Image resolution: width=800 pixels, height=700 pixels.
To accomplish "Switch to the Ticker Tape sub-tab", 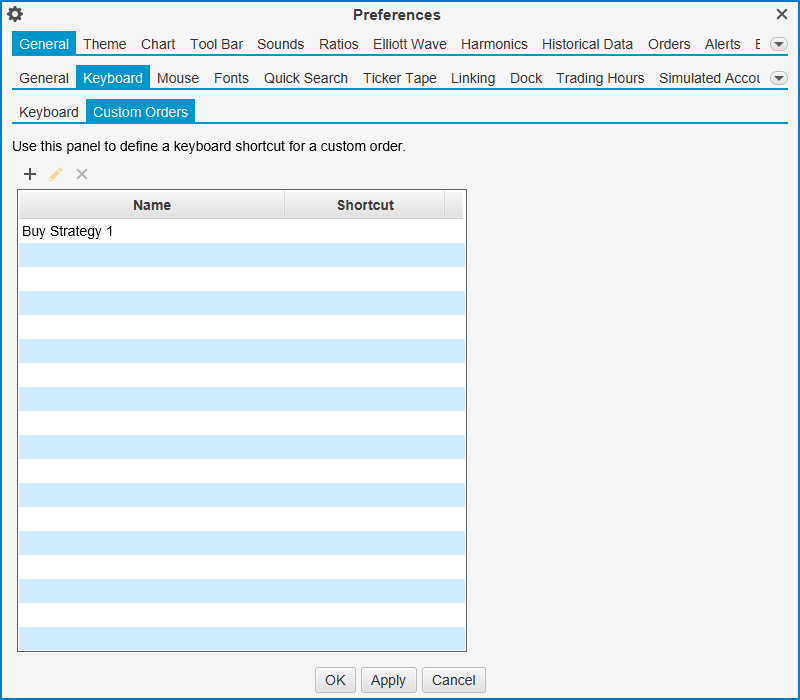I will click(399, 78).
